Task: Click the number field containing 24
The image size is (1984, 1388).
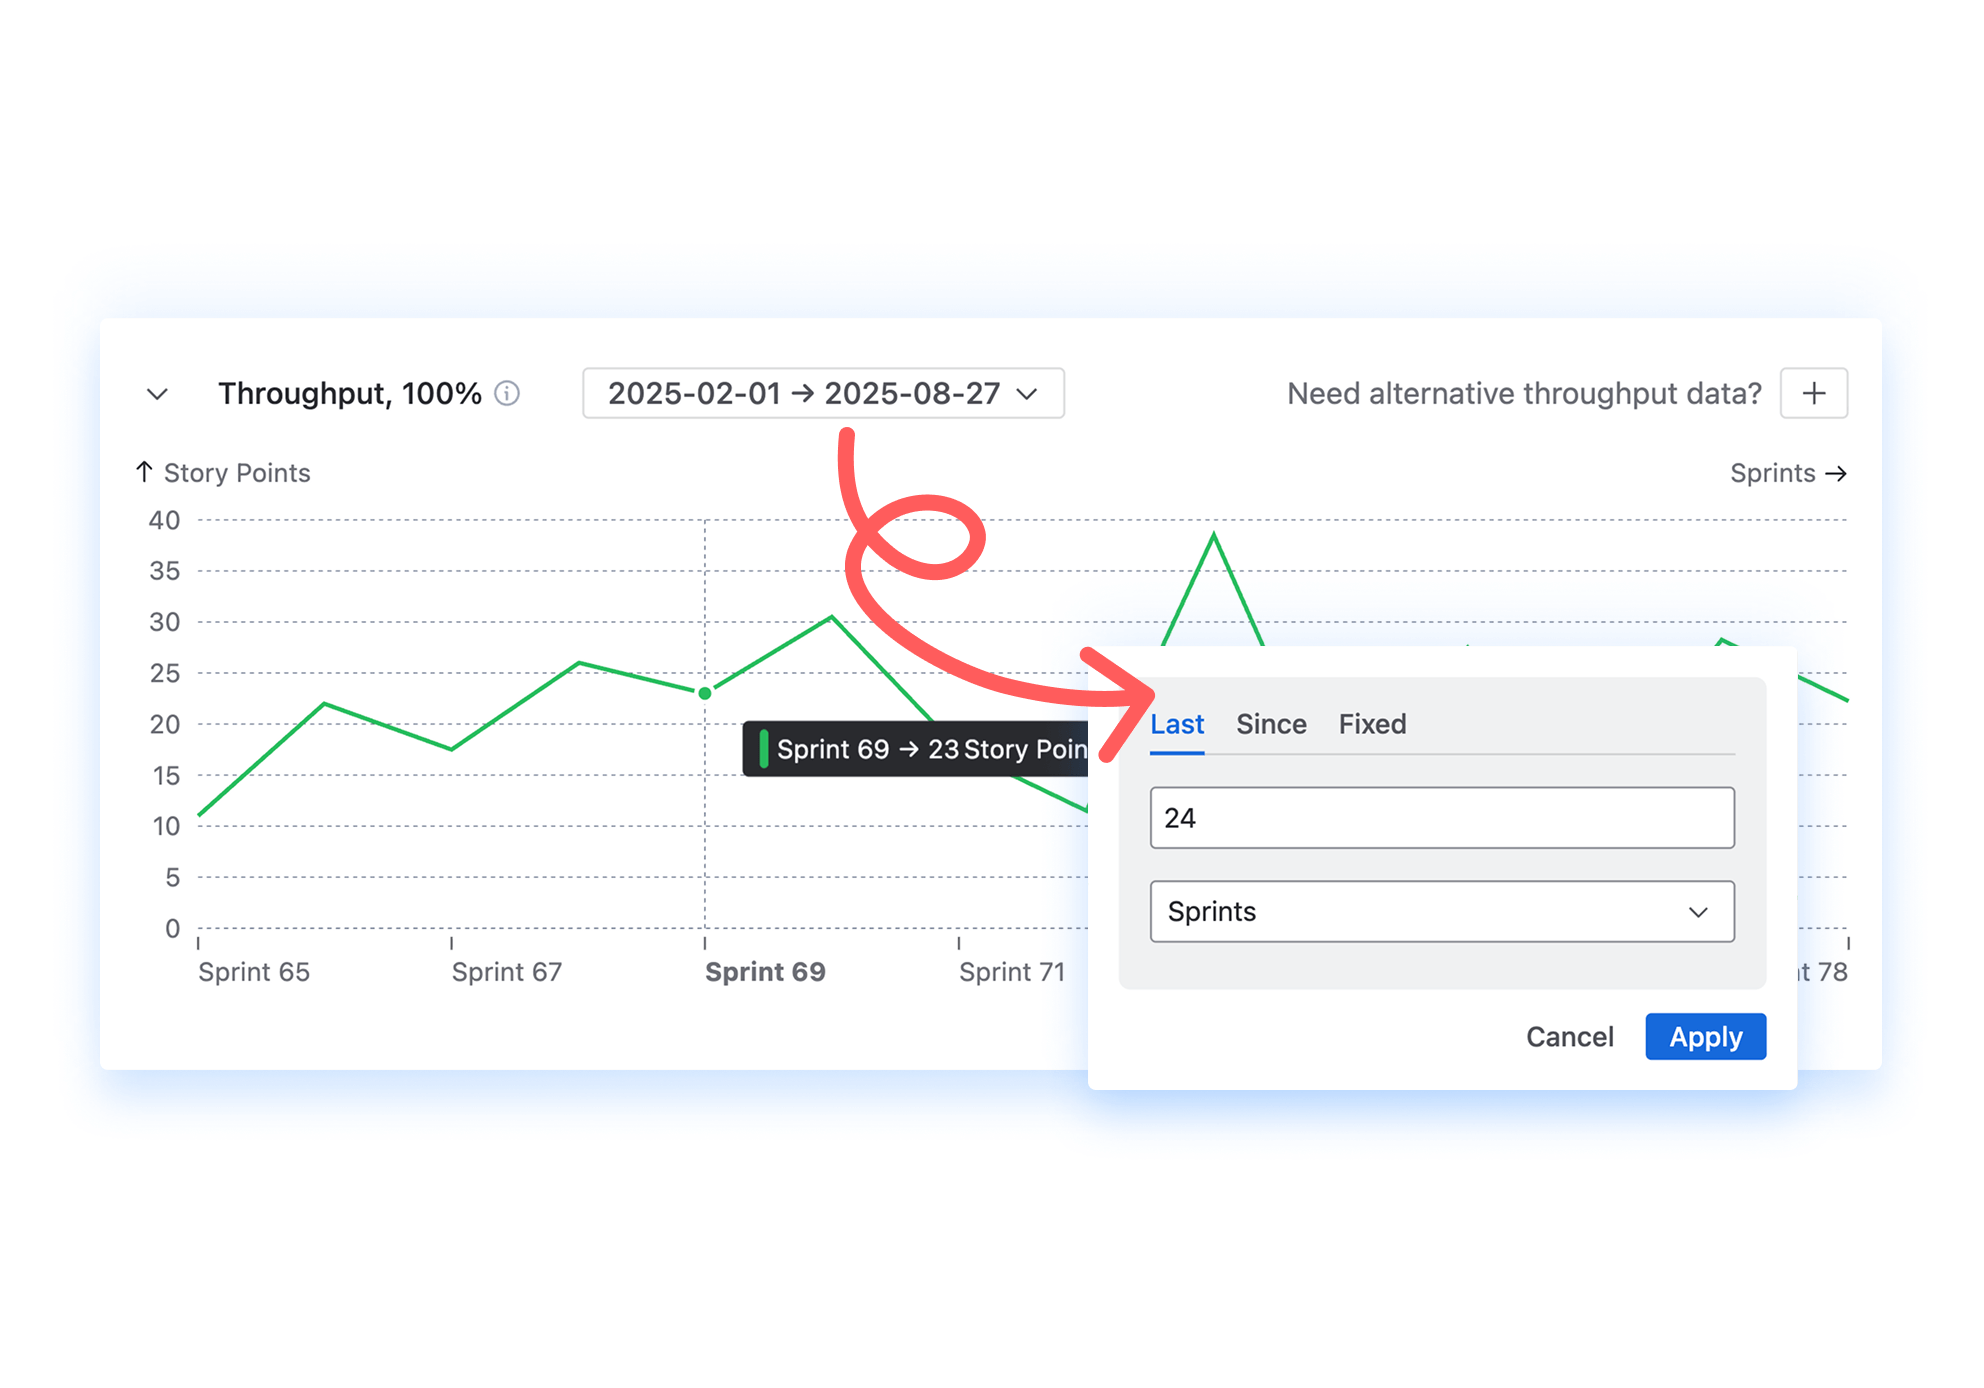Action: pyautogui.click(x=1441, y=818)
